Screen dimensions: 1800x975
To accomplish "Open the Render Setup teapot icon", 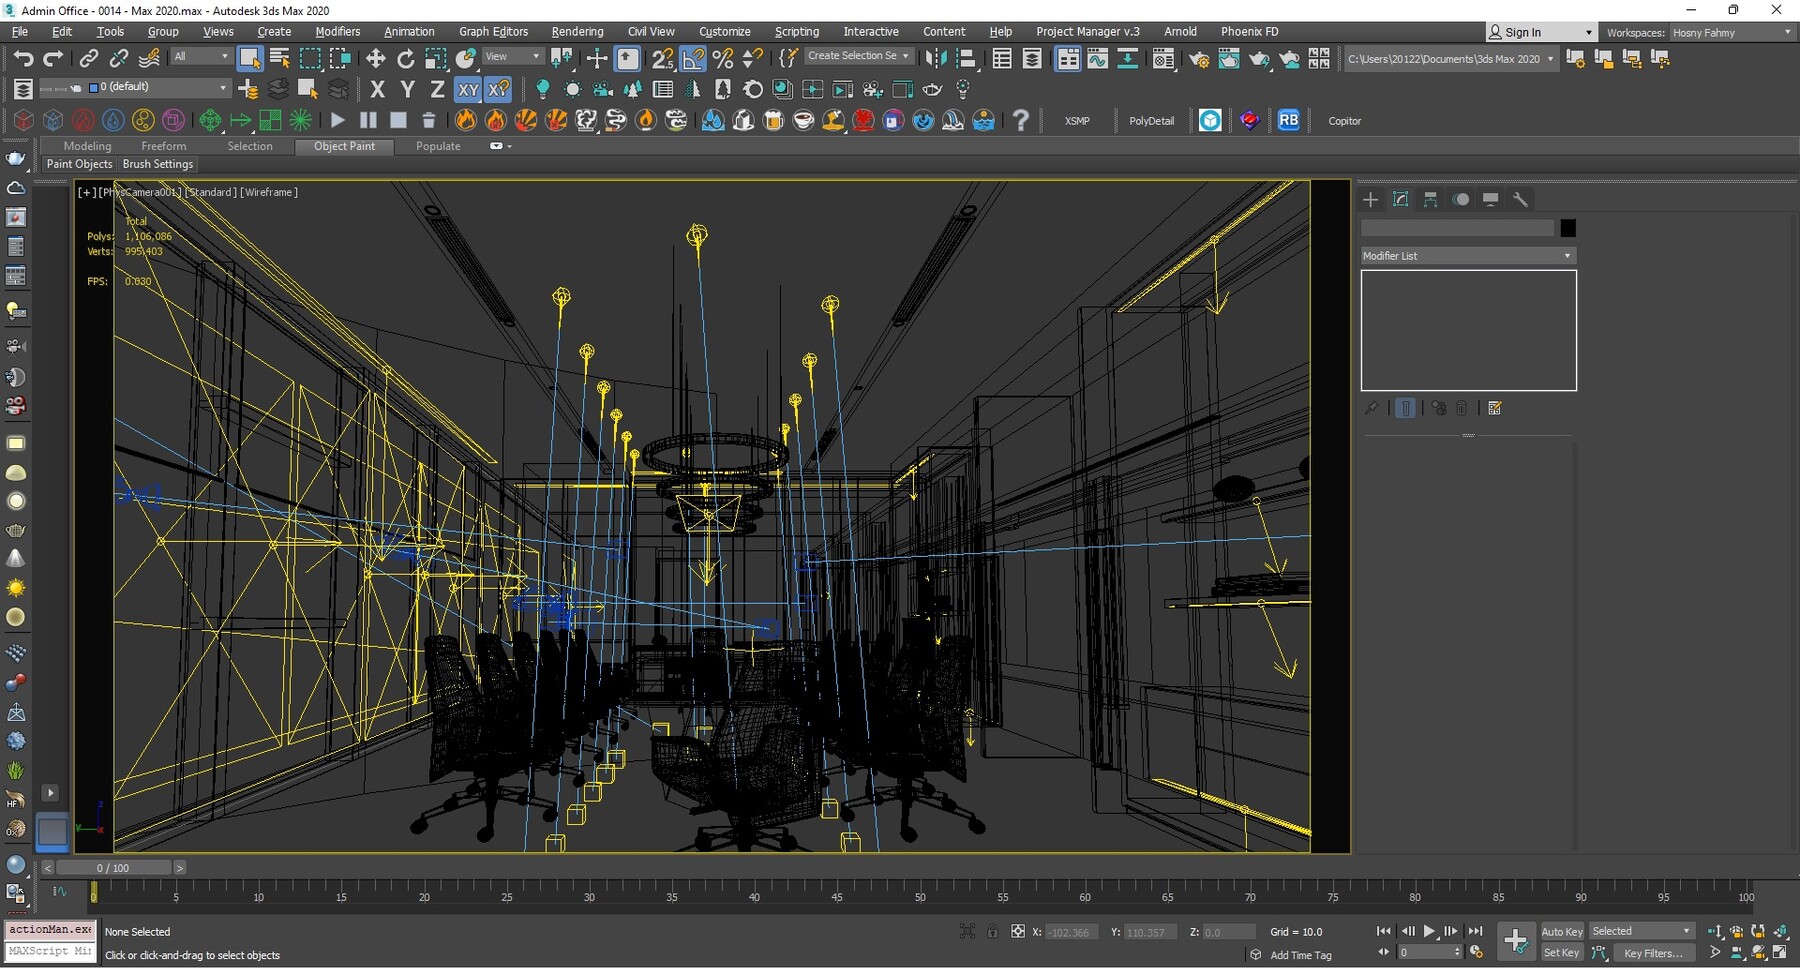I will tap(1198, 59).
